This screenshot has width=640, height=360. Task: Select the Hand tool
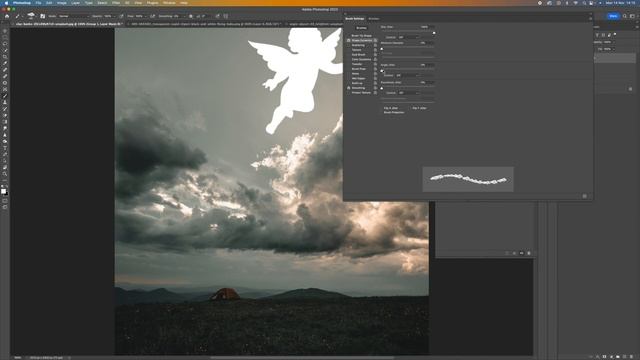click(5, 167)
